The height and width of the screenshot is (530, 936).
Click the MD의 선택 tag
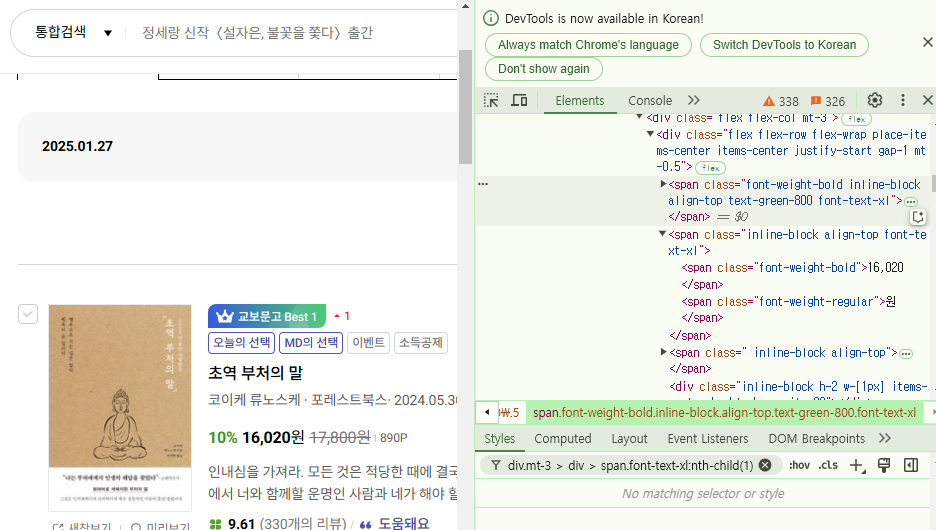311,343
